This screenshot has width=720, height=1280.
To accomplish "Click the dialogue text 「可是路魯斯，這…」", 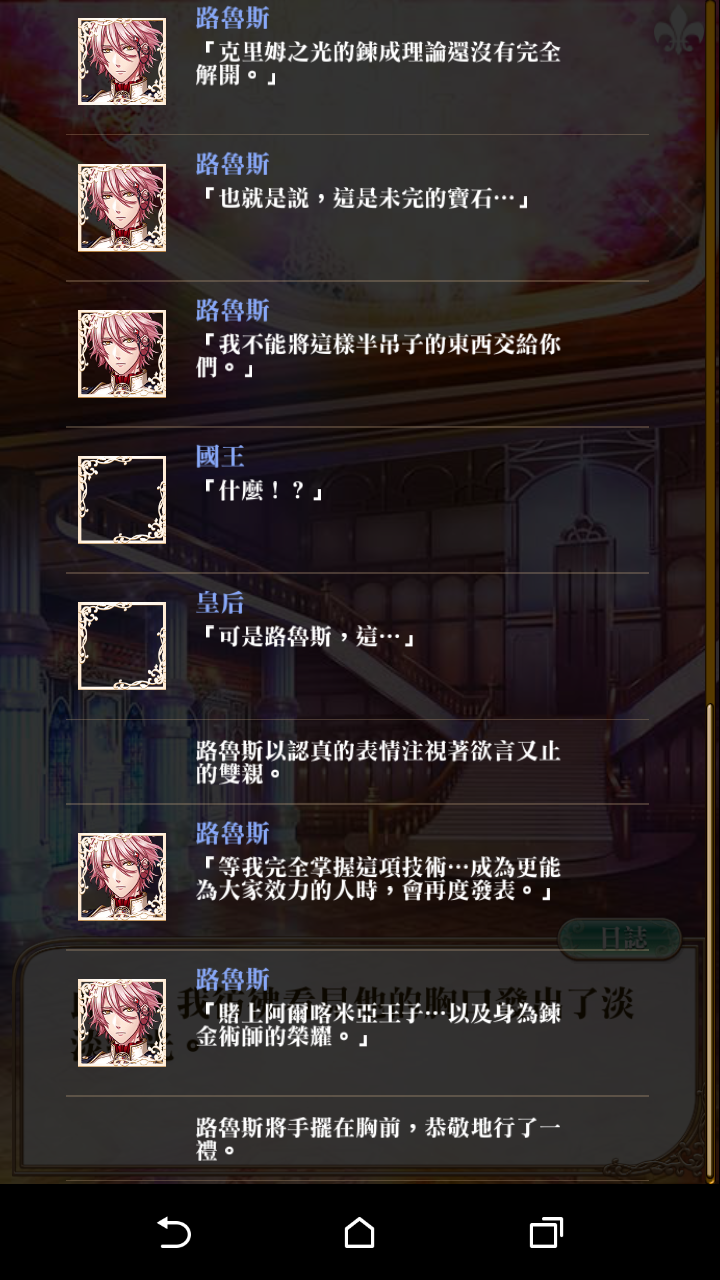I will pyautogui.click(x=308, y=637).
